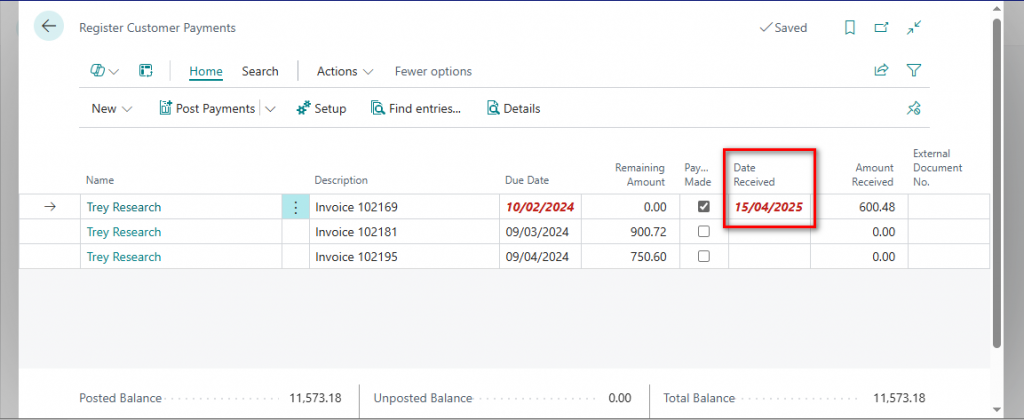Open the filter pane funnel icon
1024x420 pixels.
pyautogui.click(x=913, y=71)
